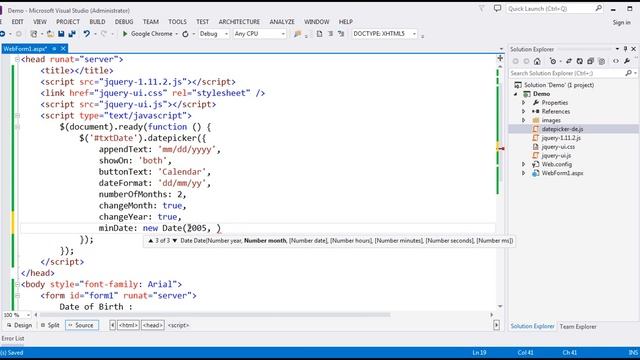Open the Debug configuration dropdown

coord(226,34)
